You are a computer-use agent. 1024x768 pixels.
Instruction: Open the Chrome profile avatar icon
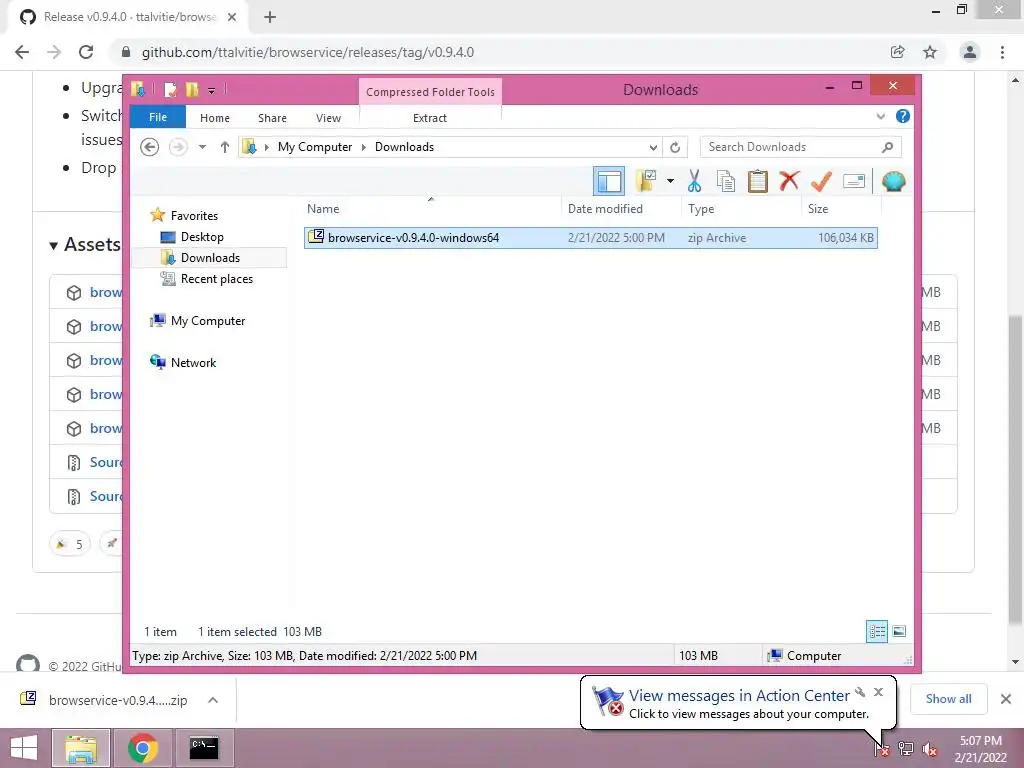tap(970, 52)
